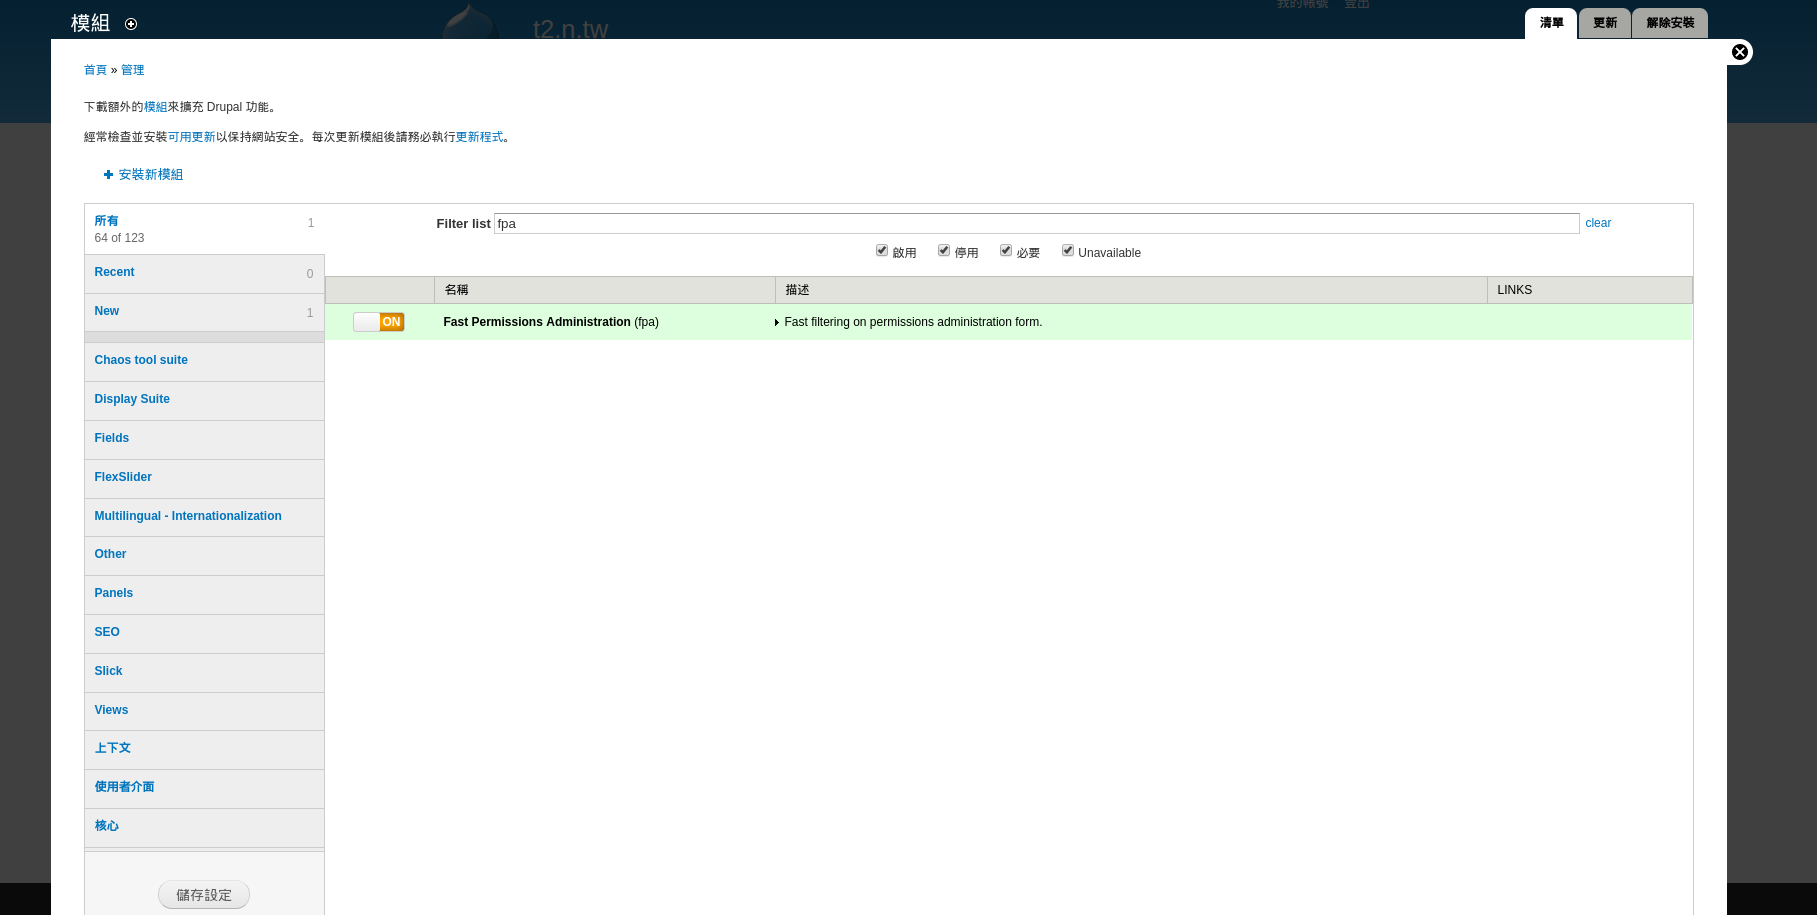
Task: Click the plus icon before 安裝新模組
Action: (108, 175)
